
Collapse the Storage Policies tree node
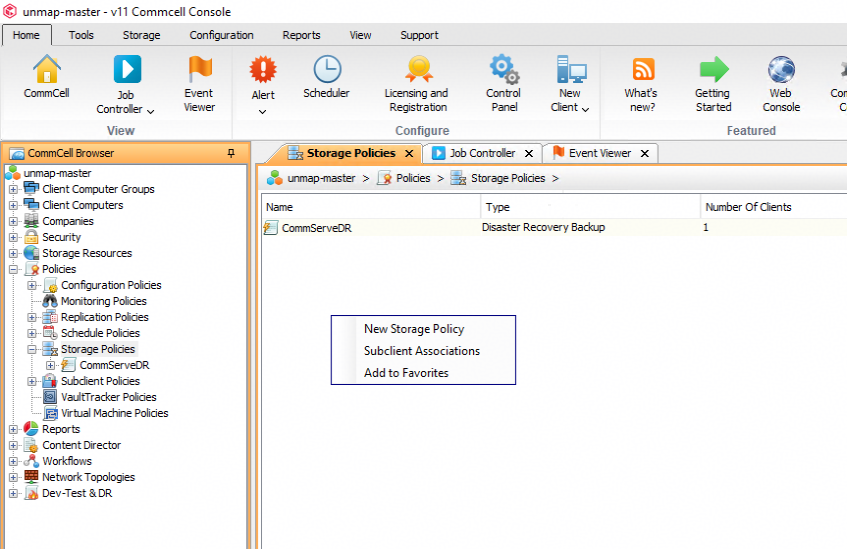32,349
